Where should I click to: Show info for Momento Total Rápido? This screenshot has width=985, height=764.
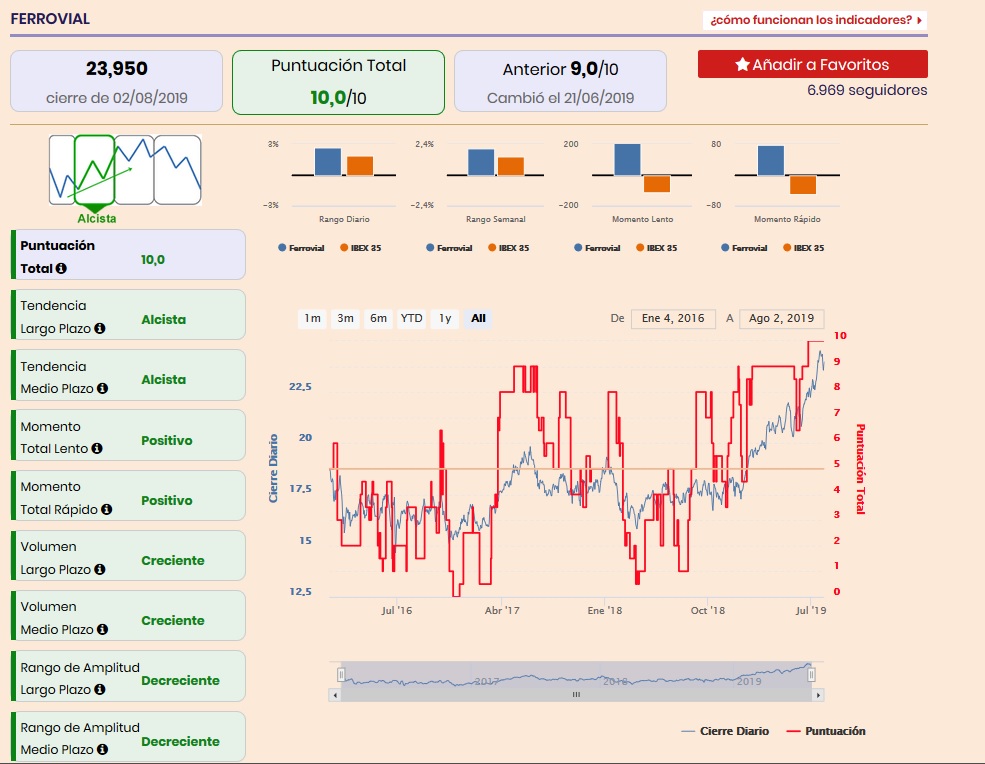(107, 510)
